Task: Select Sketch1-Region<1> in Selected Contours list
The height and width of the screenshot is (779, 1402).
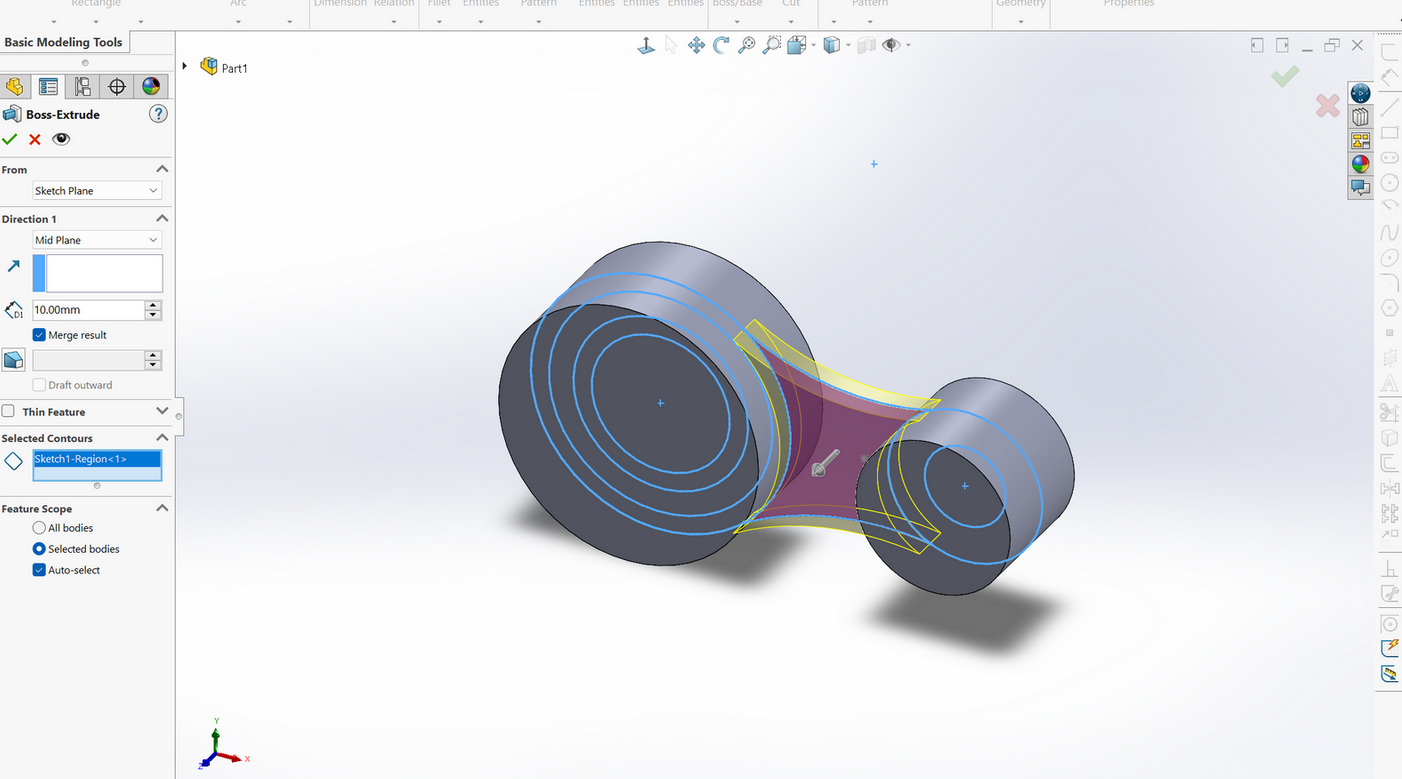Action: [96, 459]
